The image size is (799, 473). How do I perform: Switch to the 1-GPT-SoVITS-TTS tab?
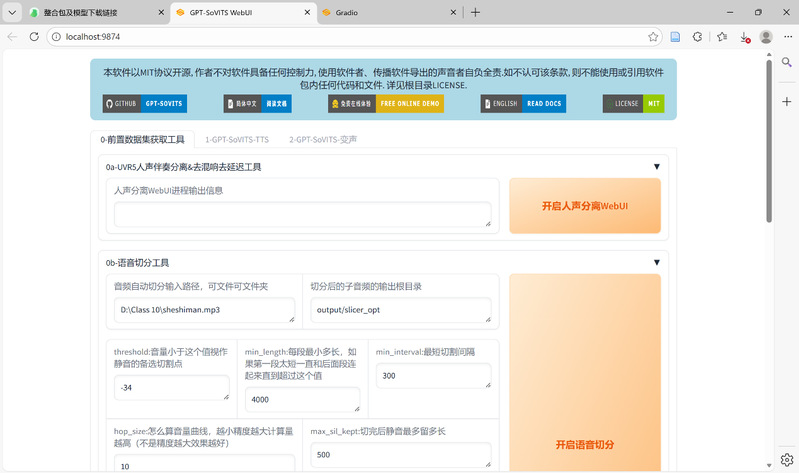click(x=236, y=140)
